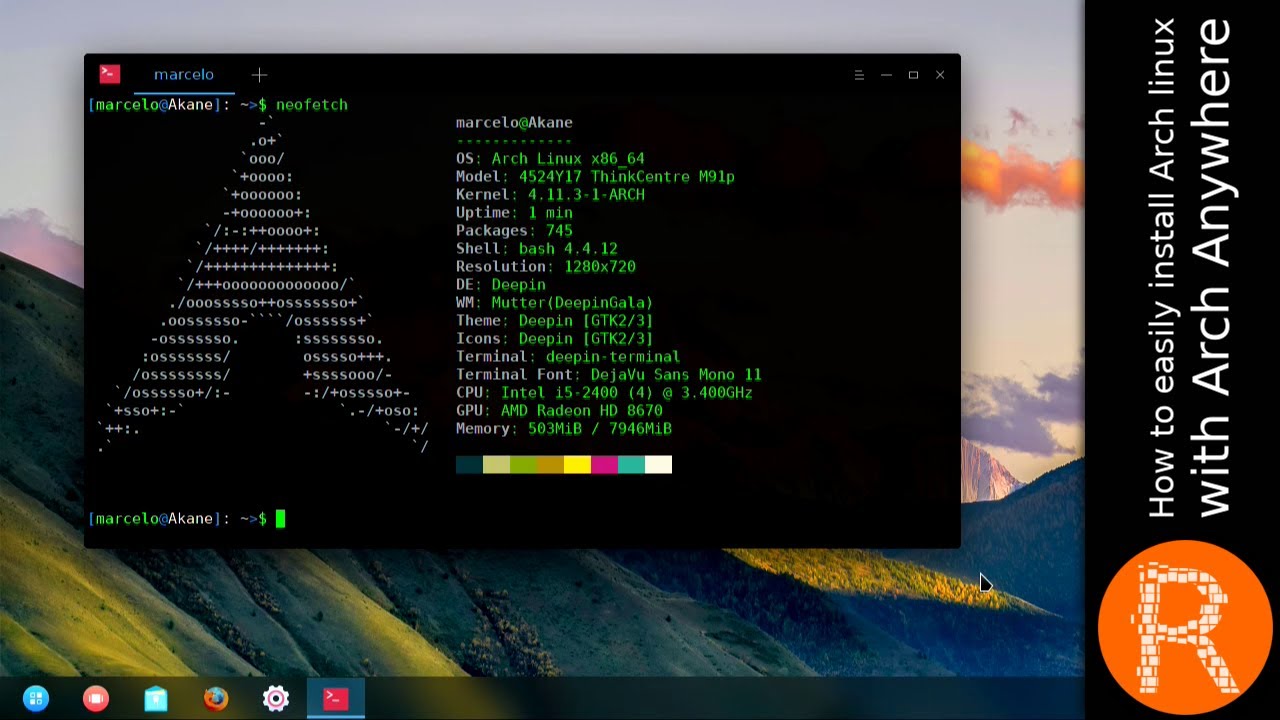1280x720 pixels.
Task: Click the Model: 4524Y17 ThinkCentre M91p line
Action: coord(595,176)
